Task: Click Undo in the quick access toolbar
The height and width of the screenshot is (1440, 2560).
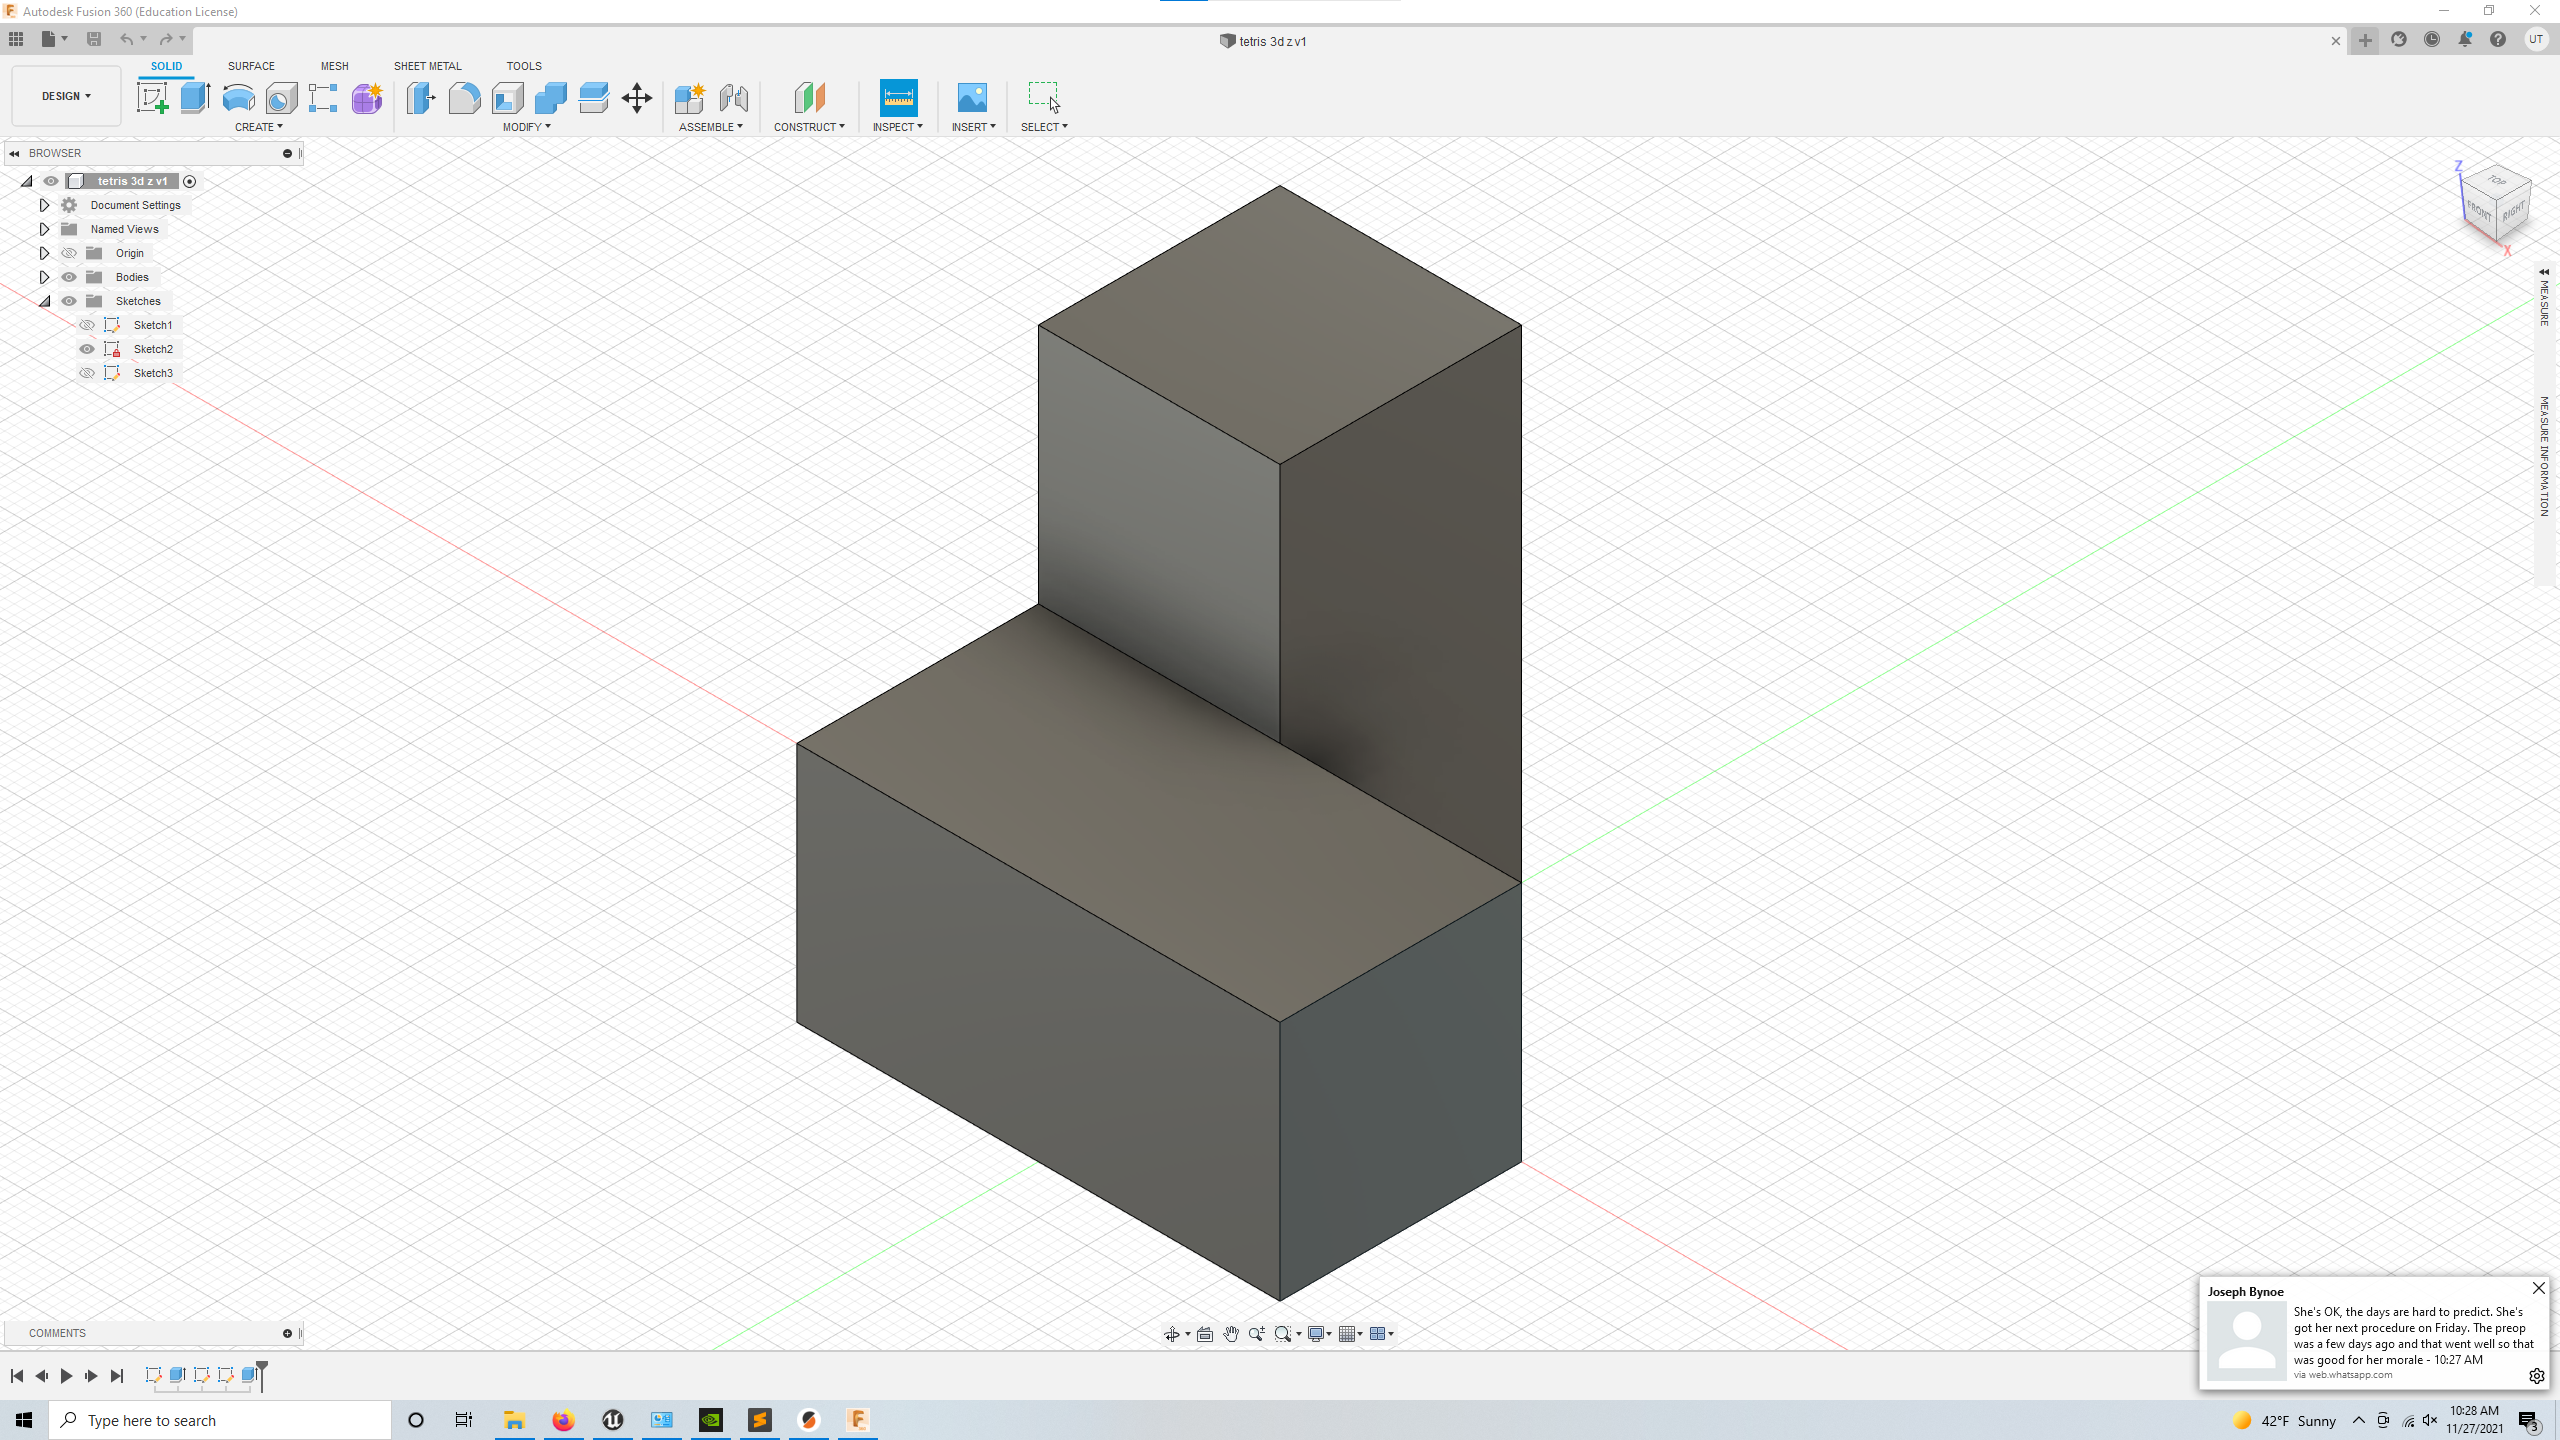Action: 126,39
